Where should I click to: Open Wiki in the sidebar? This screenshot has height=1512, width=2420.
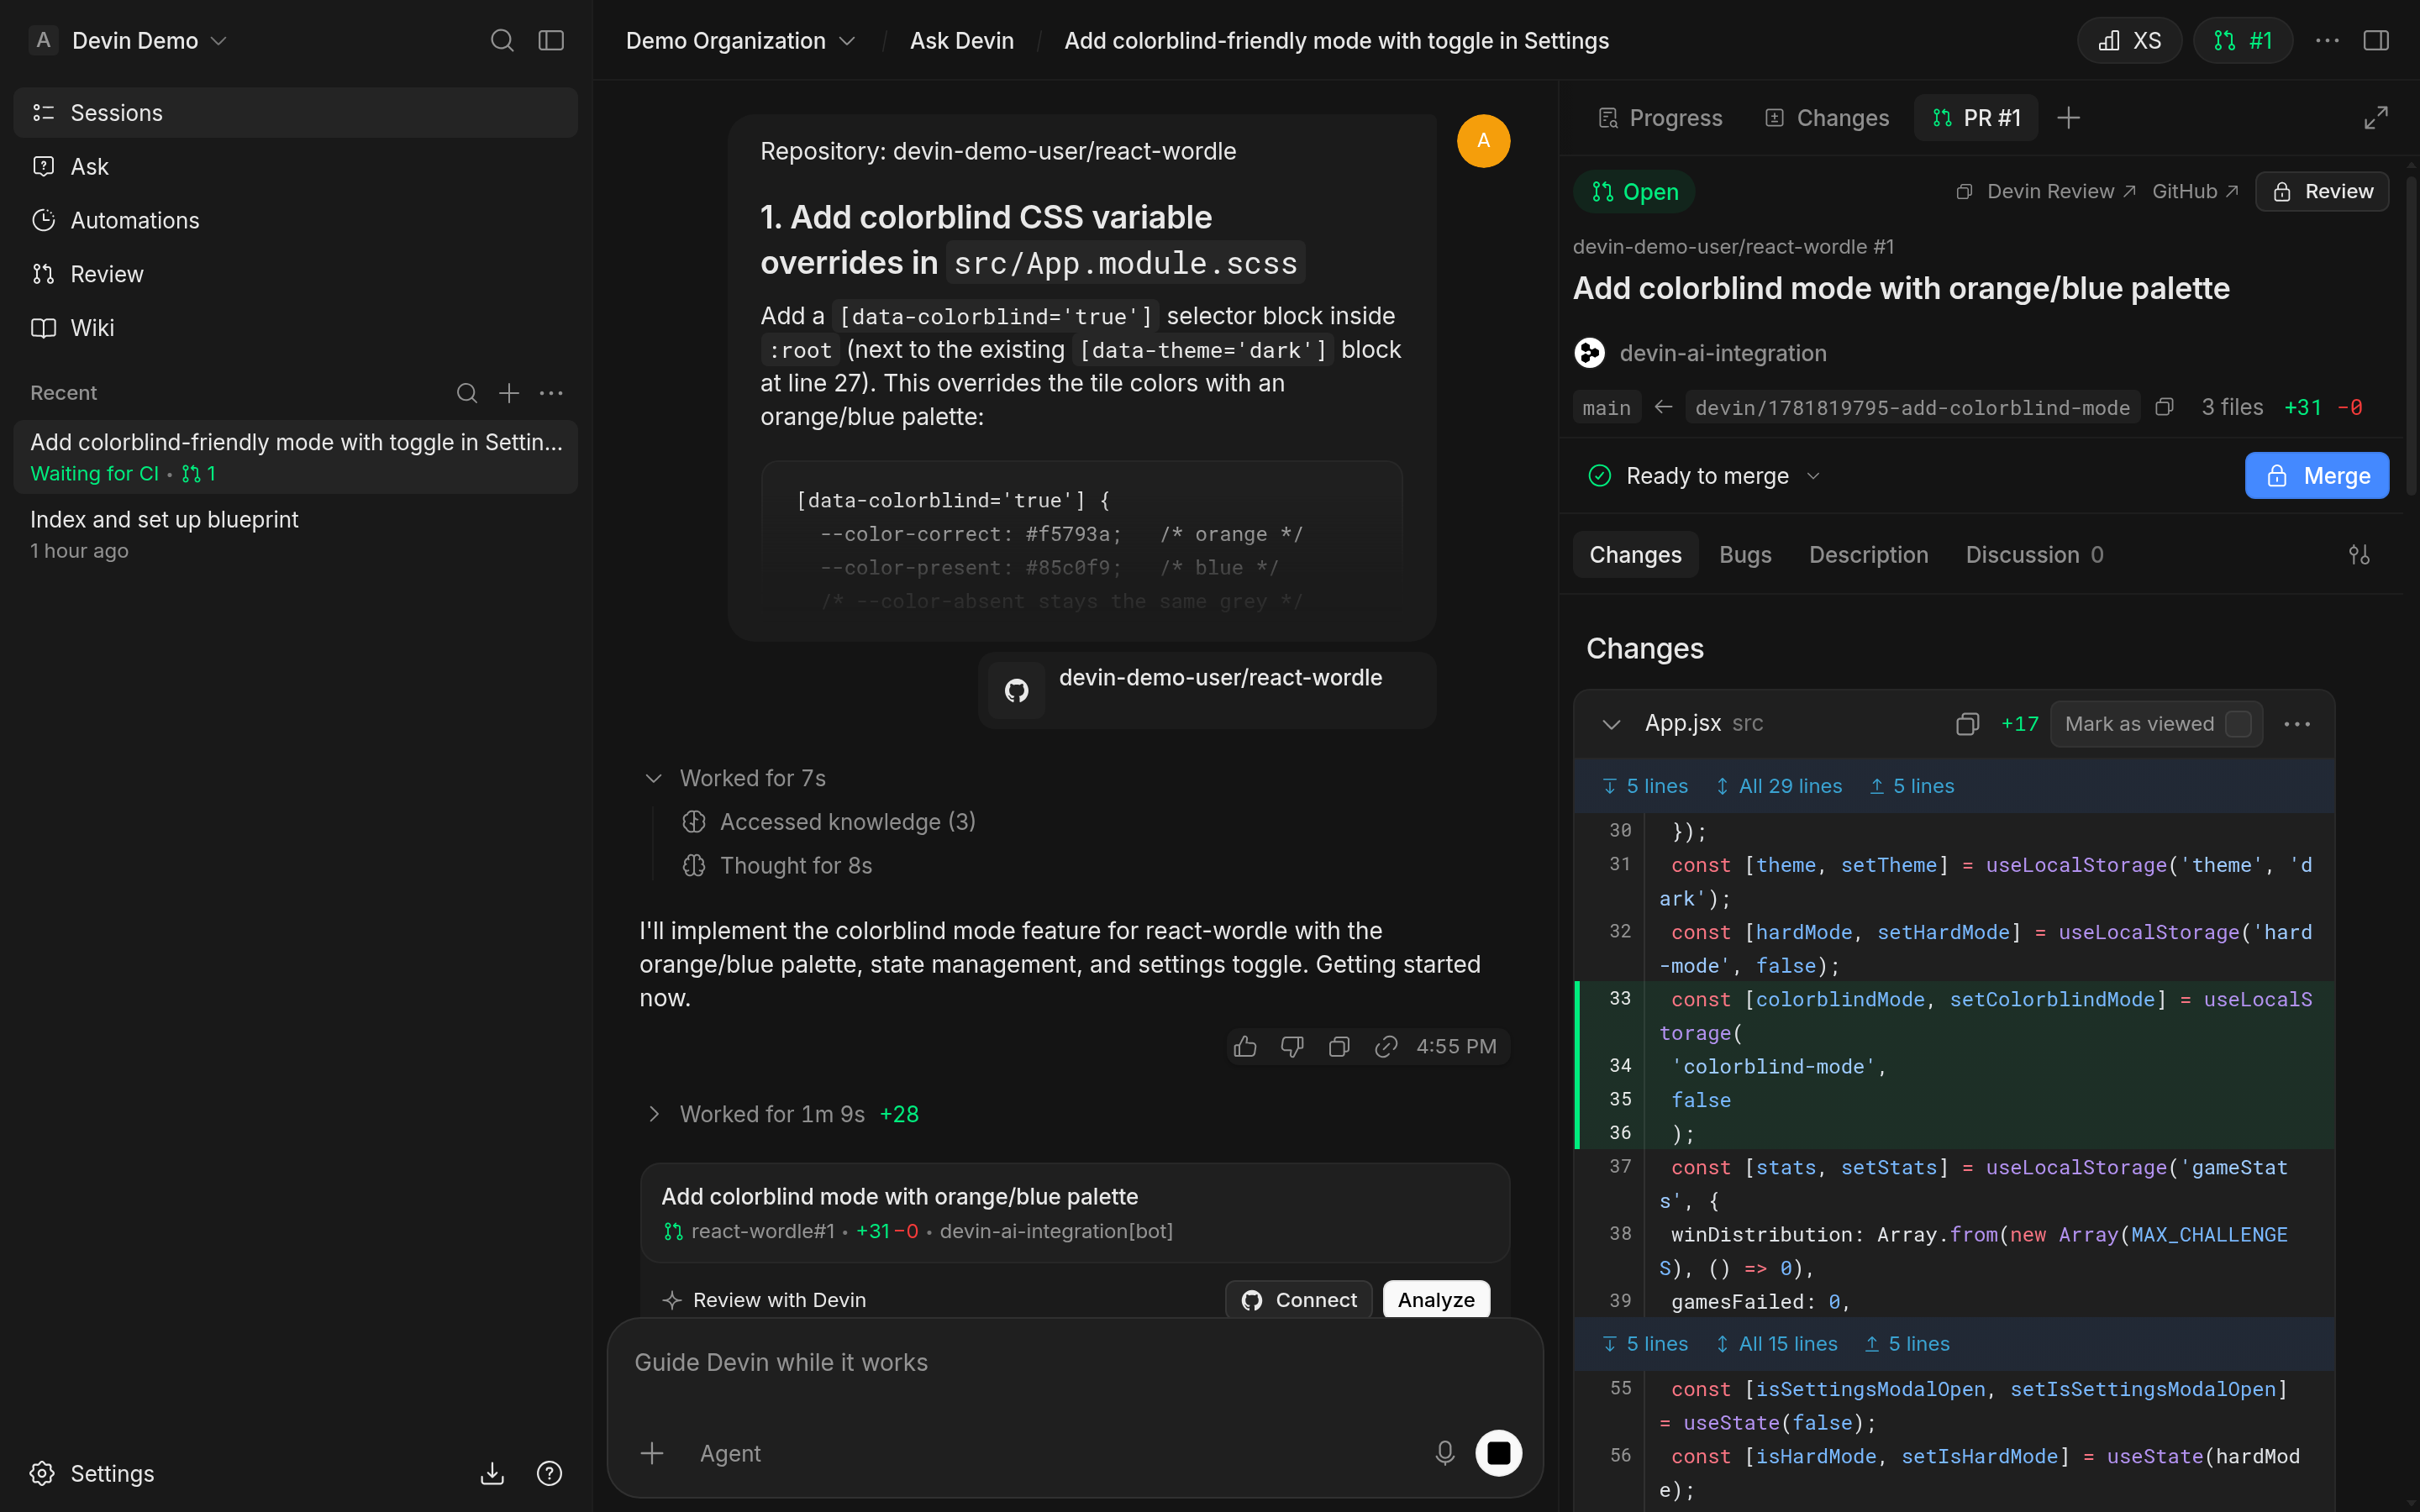[296, 328]
